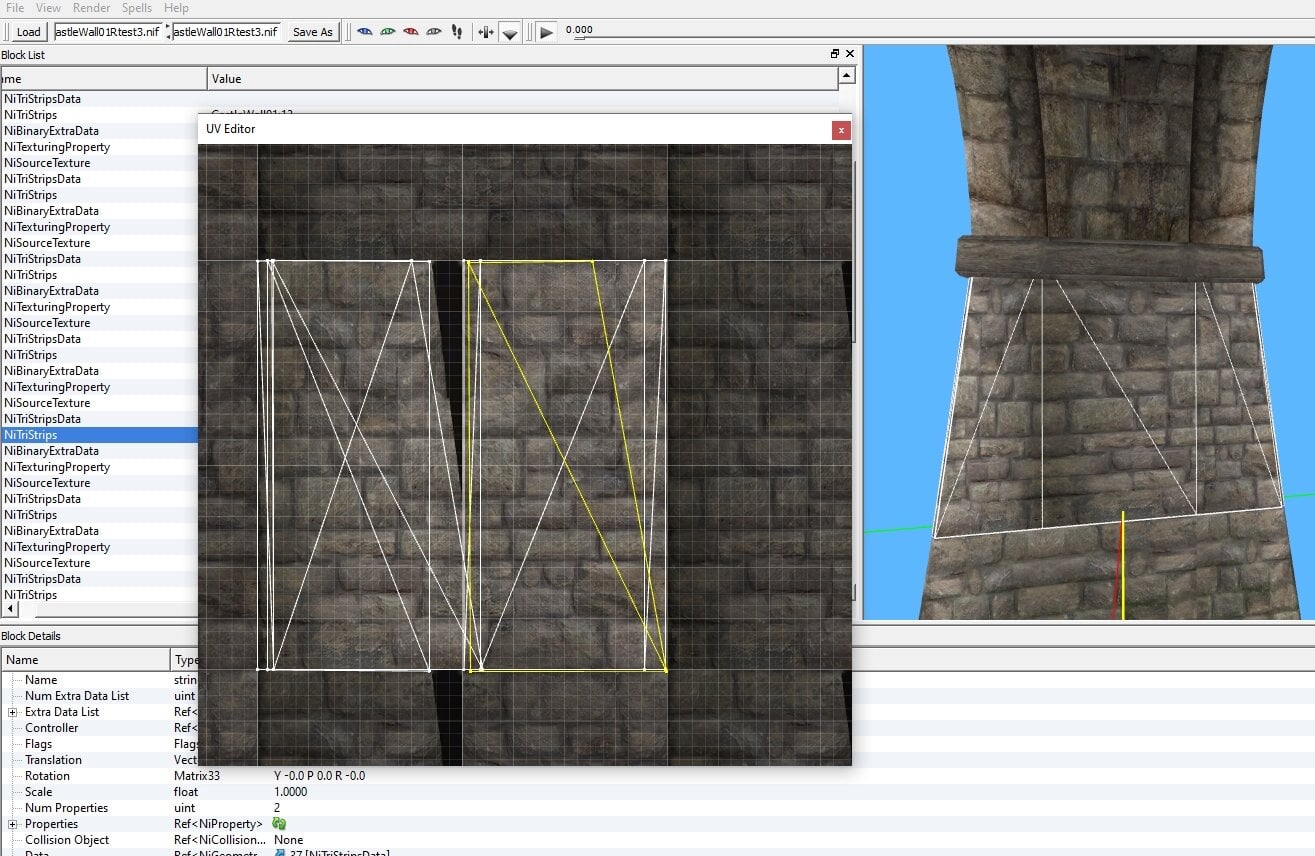This screenshot has width=1315, height=856.
Task: Click the Rotation value Y -0.0 P 0.0
Action: pos(320,776)
